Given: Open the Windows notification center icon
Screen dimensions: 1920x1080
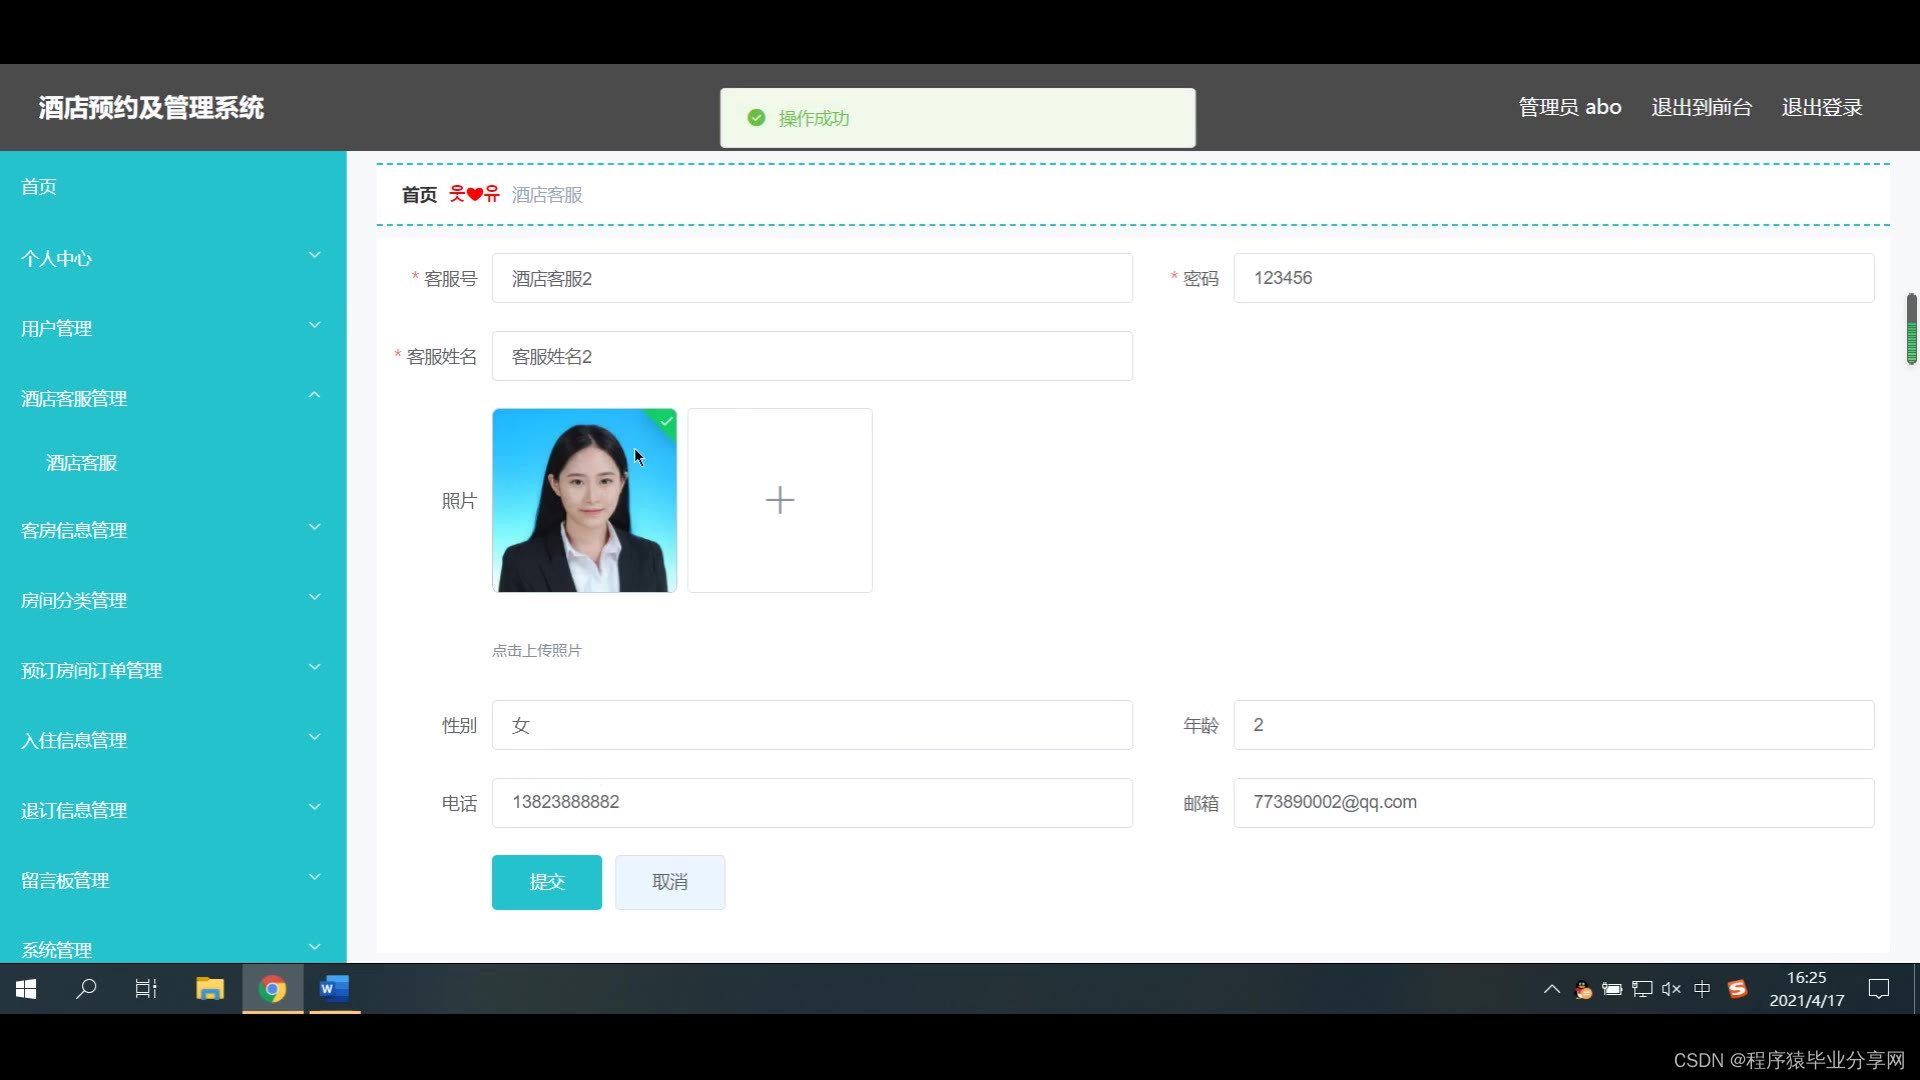Looking at the screenshot, I should point(1879,989).
